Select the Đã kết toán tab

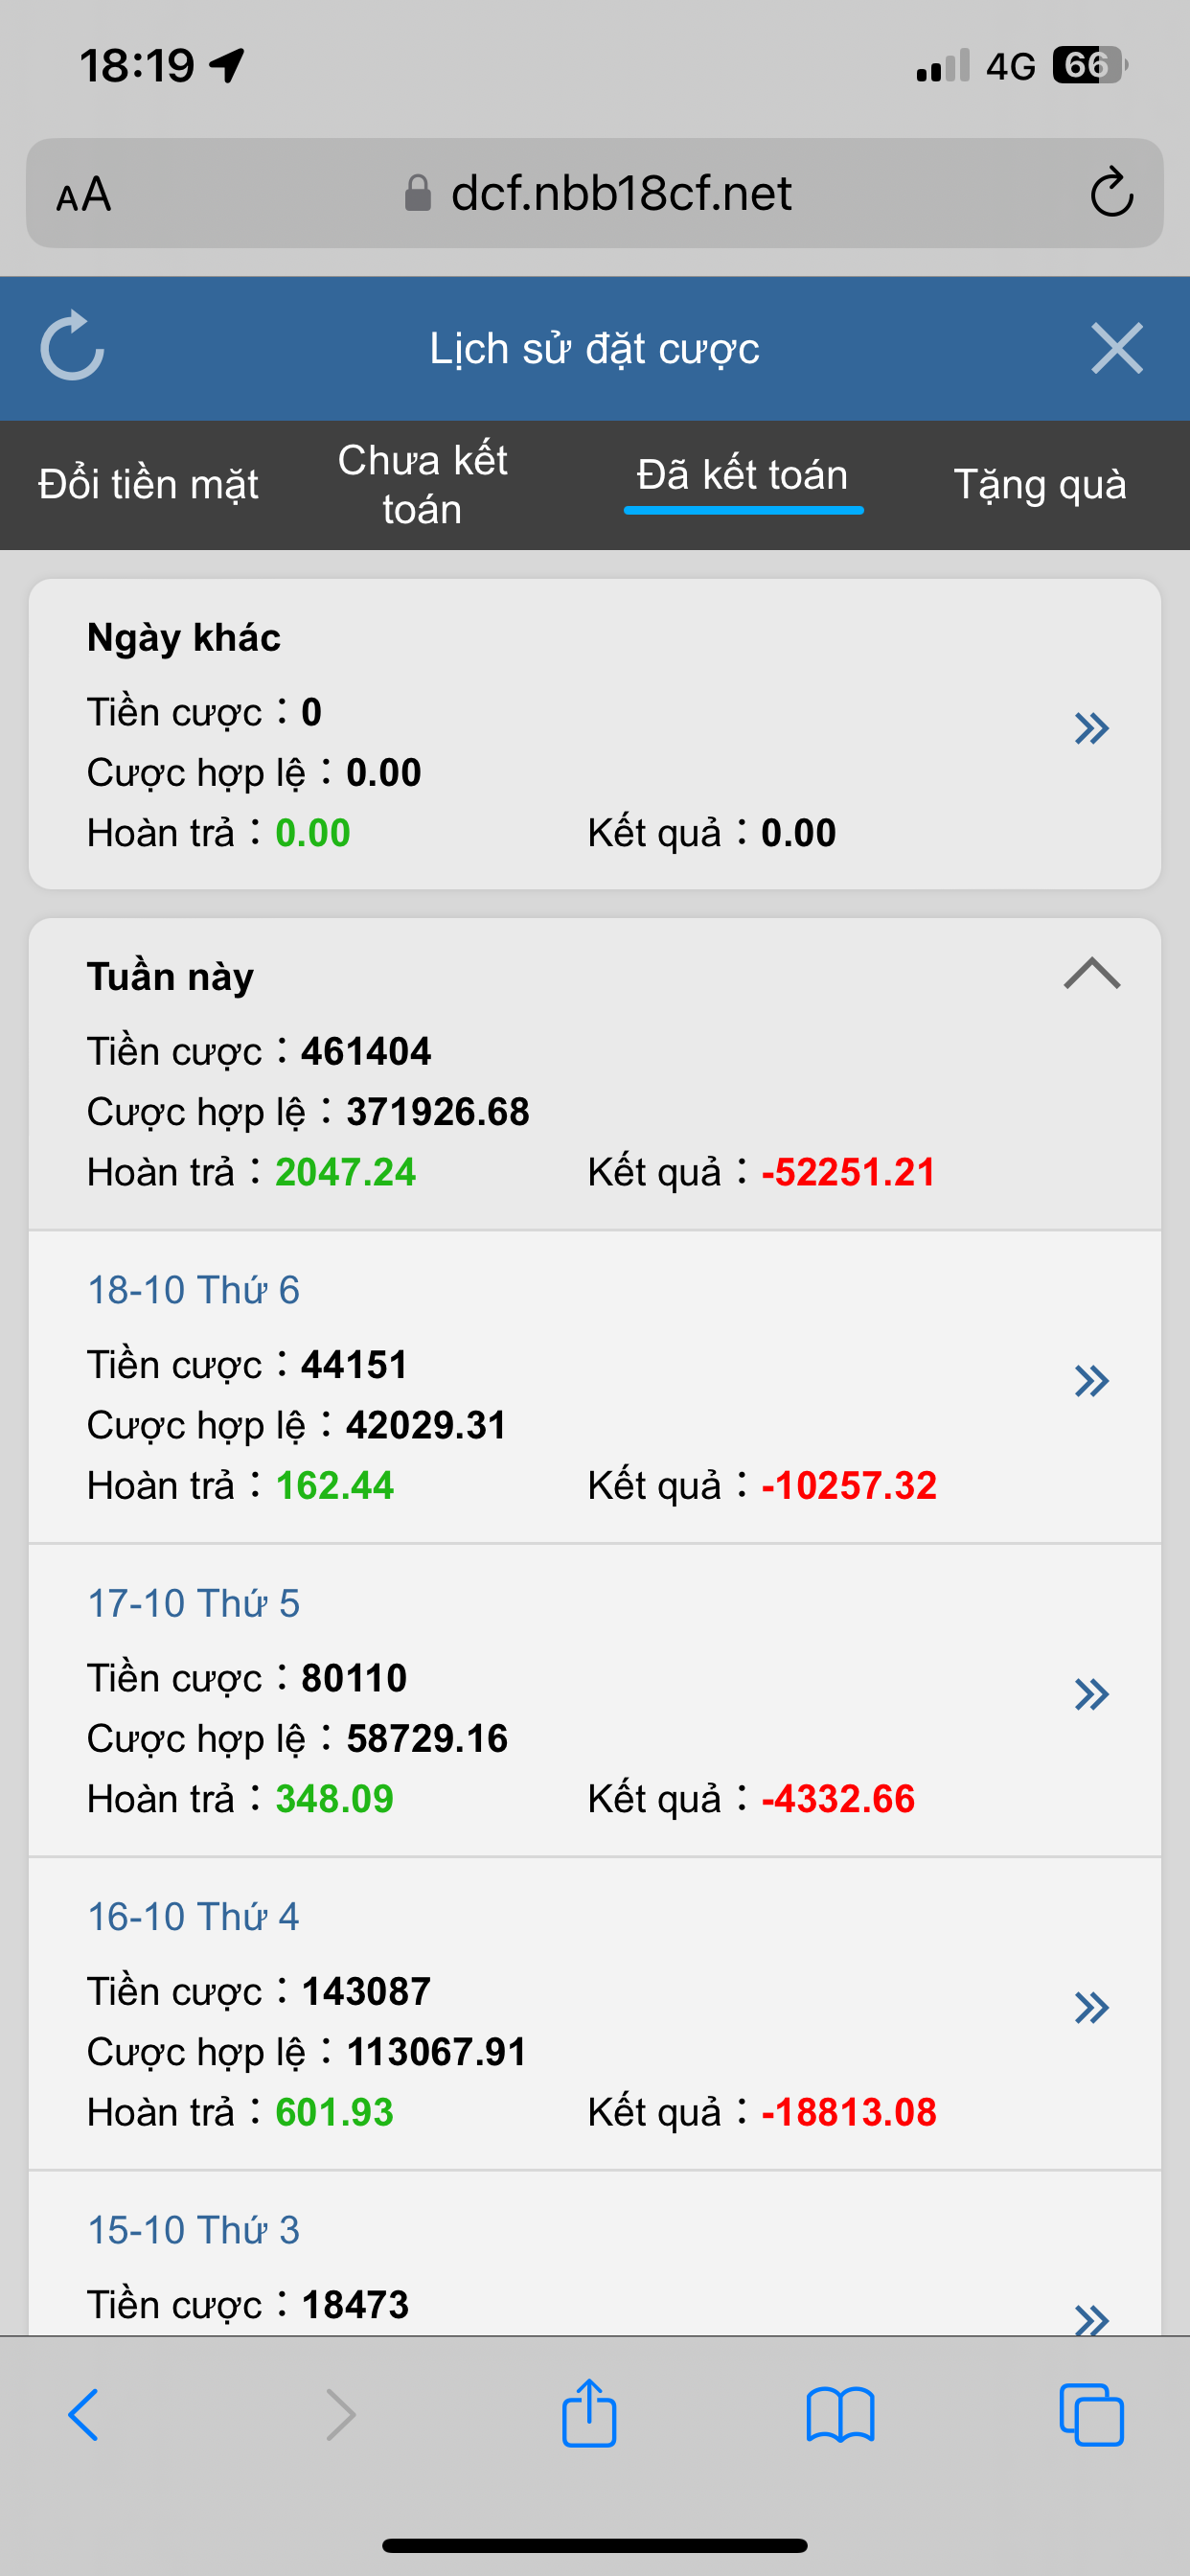point(742,477)
